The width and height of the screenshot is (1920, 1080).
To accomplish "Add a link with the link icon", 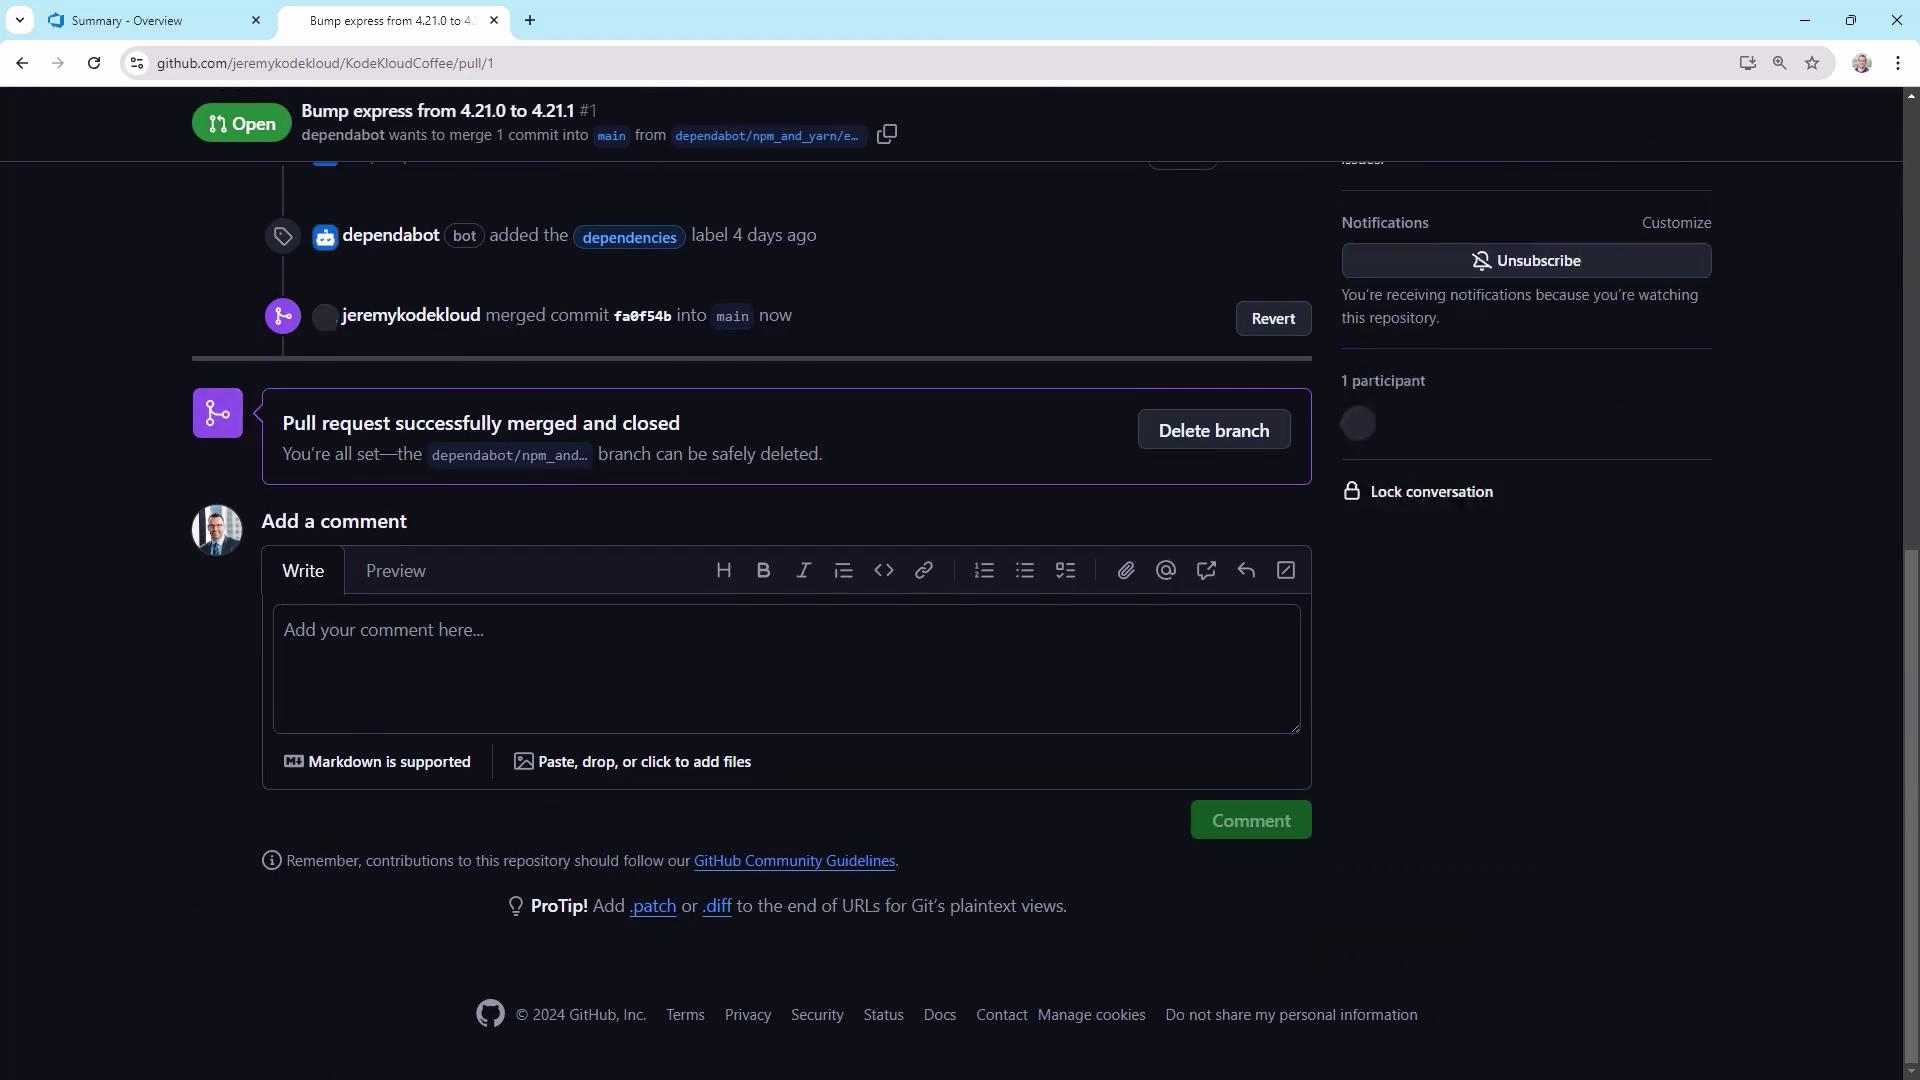I will (x=923, y=570).
